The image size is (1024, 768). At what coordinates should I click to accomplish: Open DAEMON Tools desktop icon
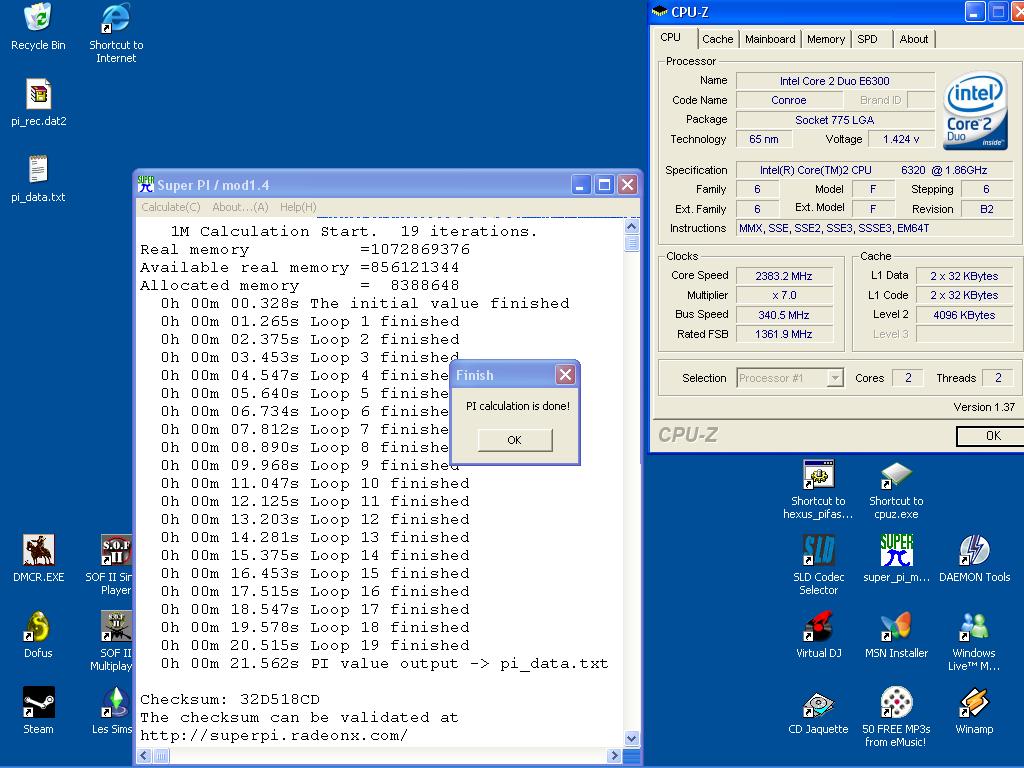[x=974, y=558]
